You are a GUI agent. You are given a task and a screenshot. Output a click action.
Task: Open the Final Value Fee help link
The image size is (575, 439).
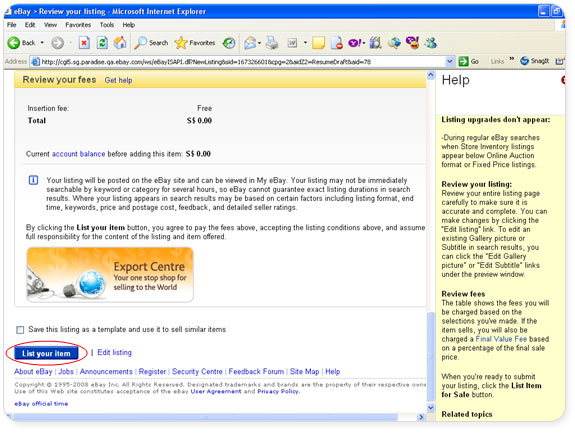click(x=501, y=339)
